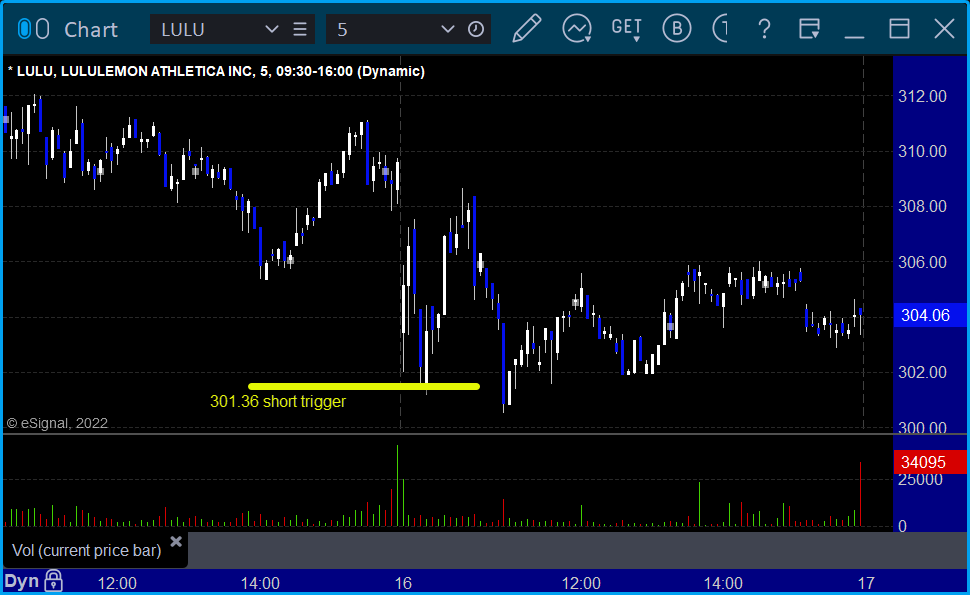Image resolution: width=970 pixels, height=595 pixels.
Task: Select the LULU symbol input field
Action: (x=208, y=29)
